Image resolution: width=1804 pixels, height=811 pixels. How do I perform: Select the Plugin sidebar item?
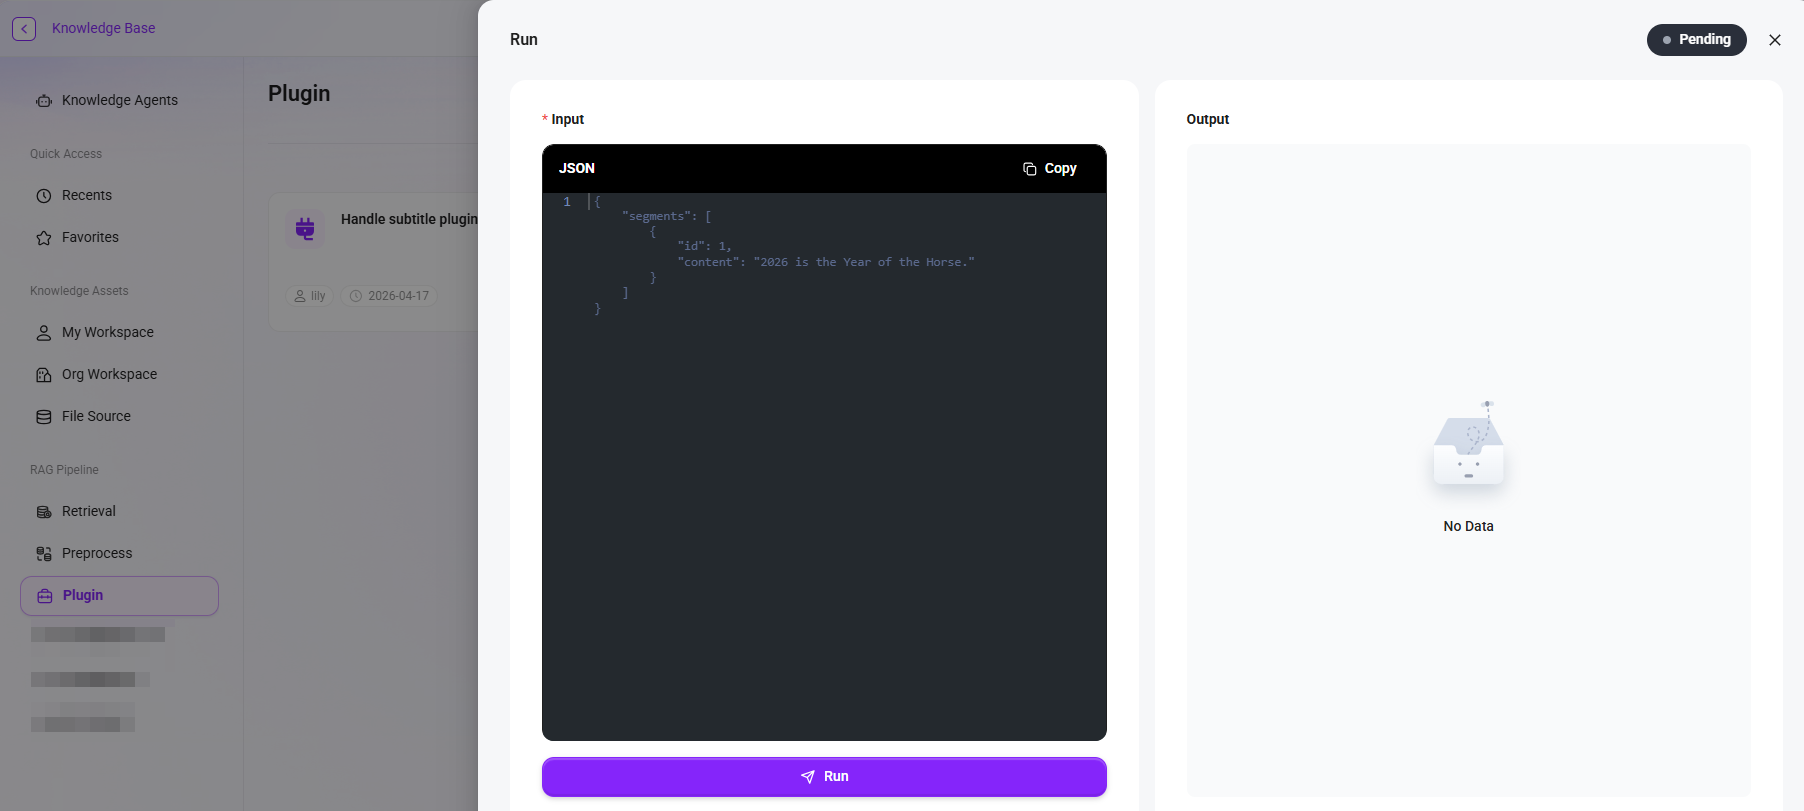pos(119,595)
